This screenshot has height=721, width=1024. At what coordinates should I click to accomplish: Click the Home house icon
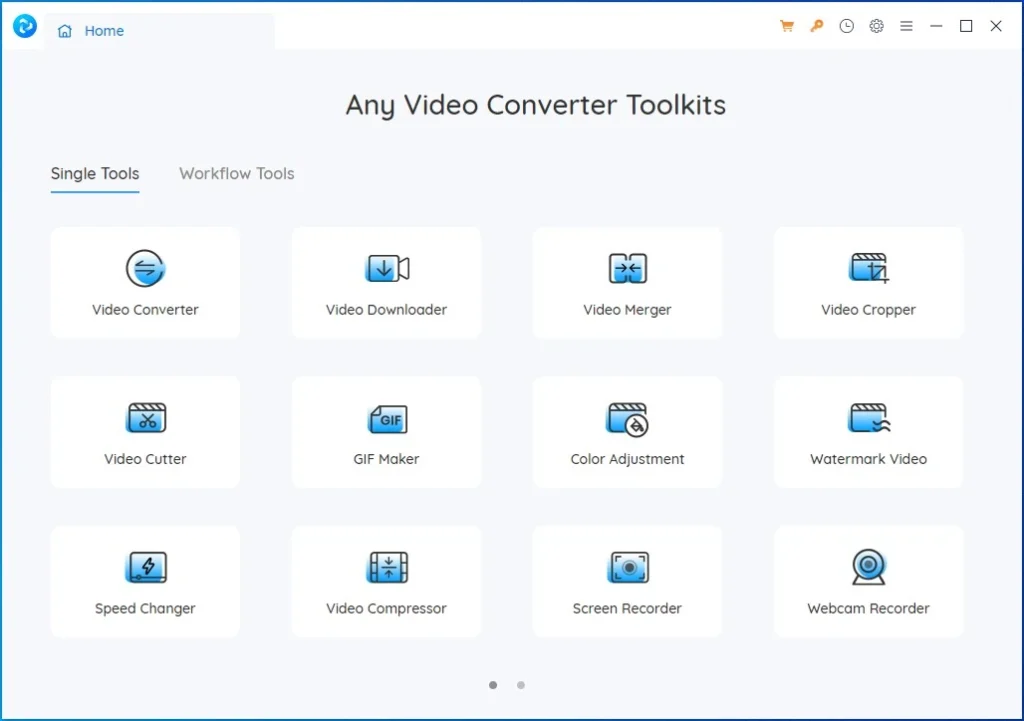pos(65,31)
